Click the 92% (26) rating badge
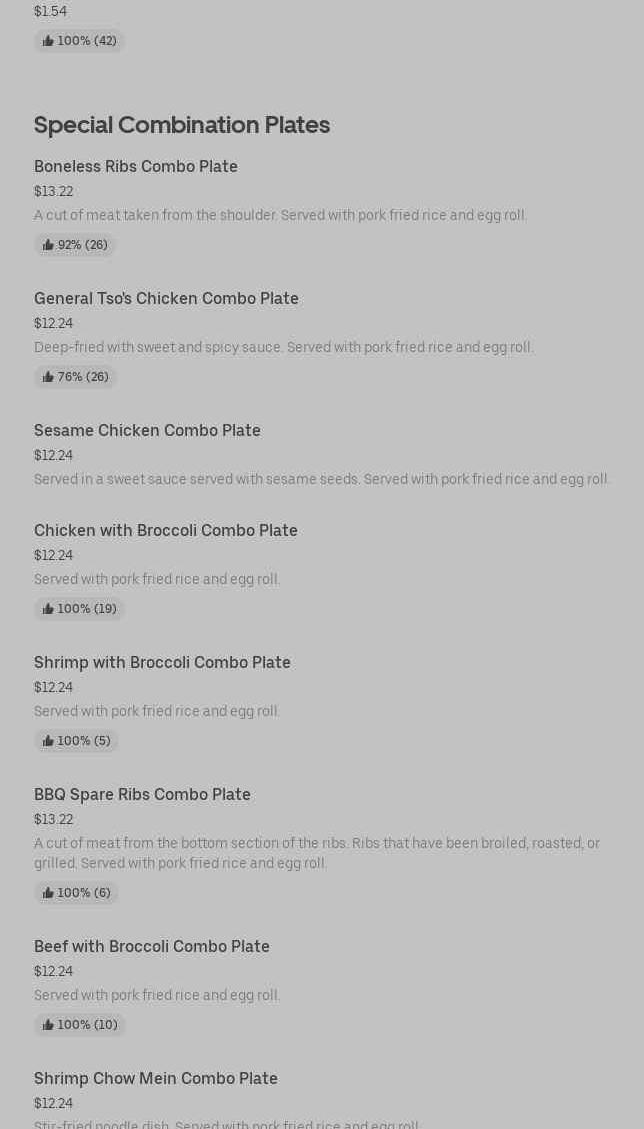This screenshot has width=644, height=1129. pos(76,245)
